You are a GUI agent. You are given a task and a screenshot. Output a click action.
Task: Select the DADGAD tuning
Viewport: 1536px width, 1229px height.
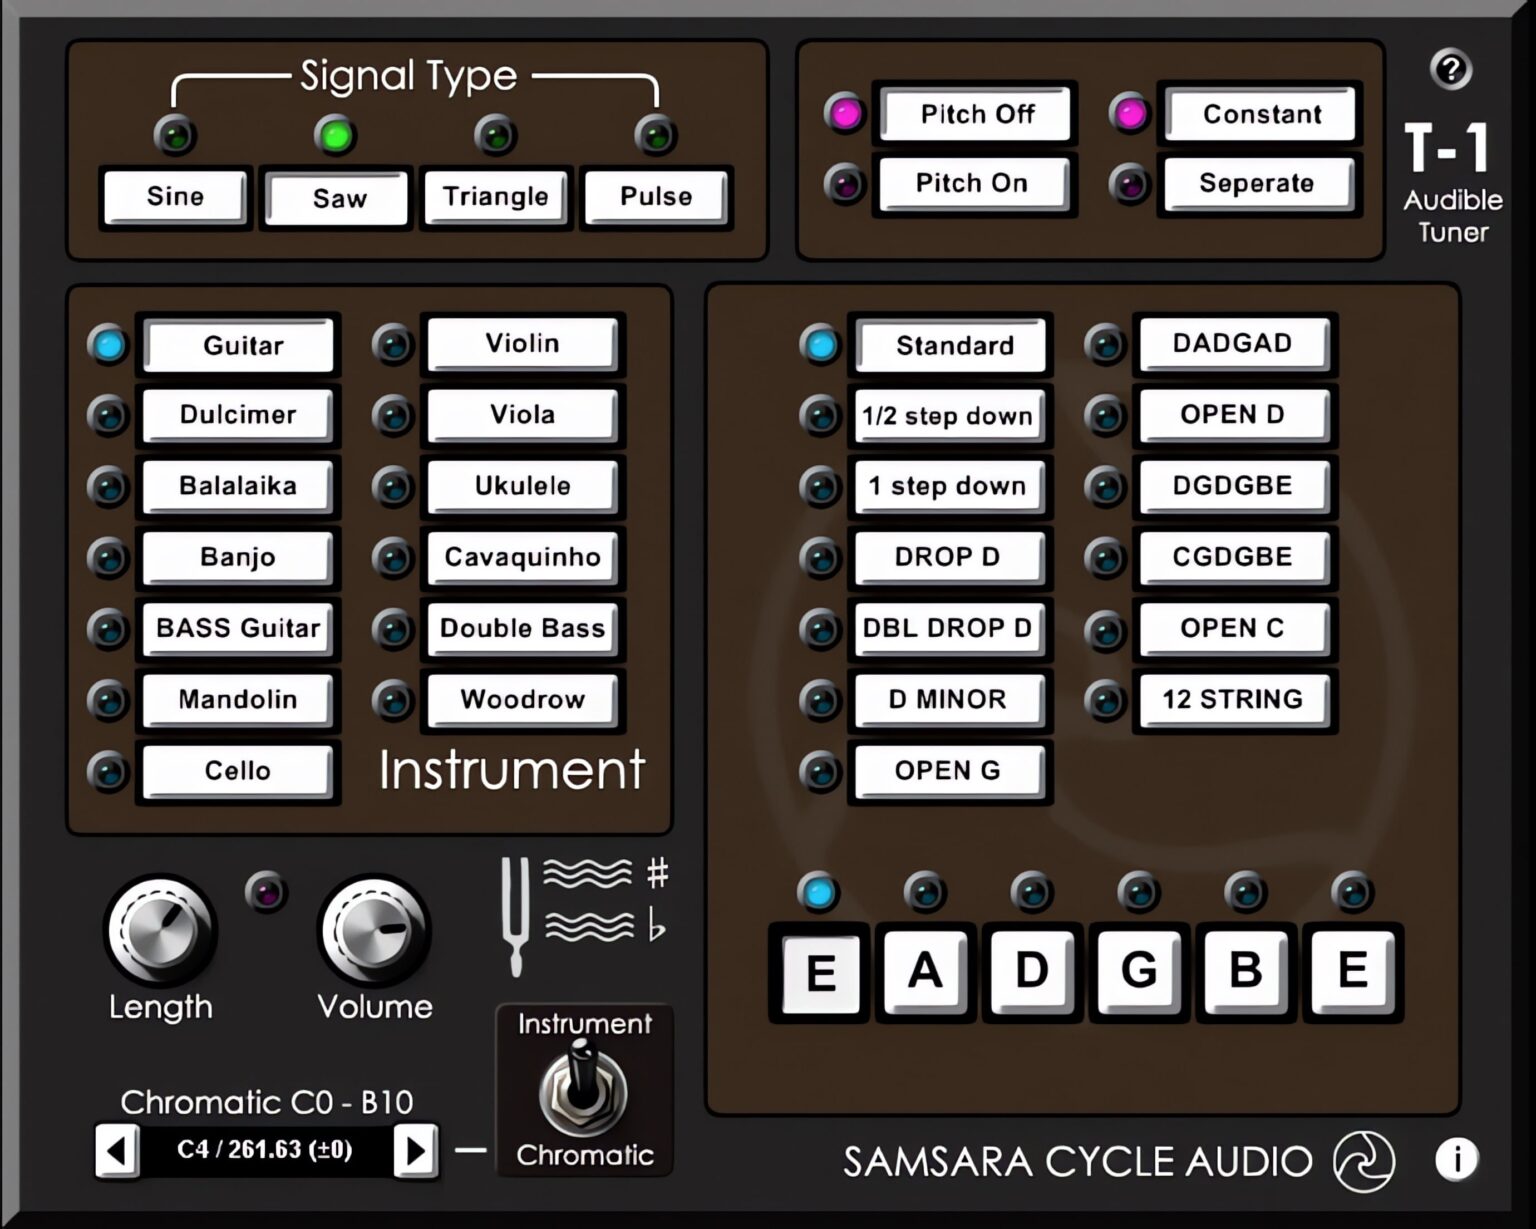click(1234, 344)
